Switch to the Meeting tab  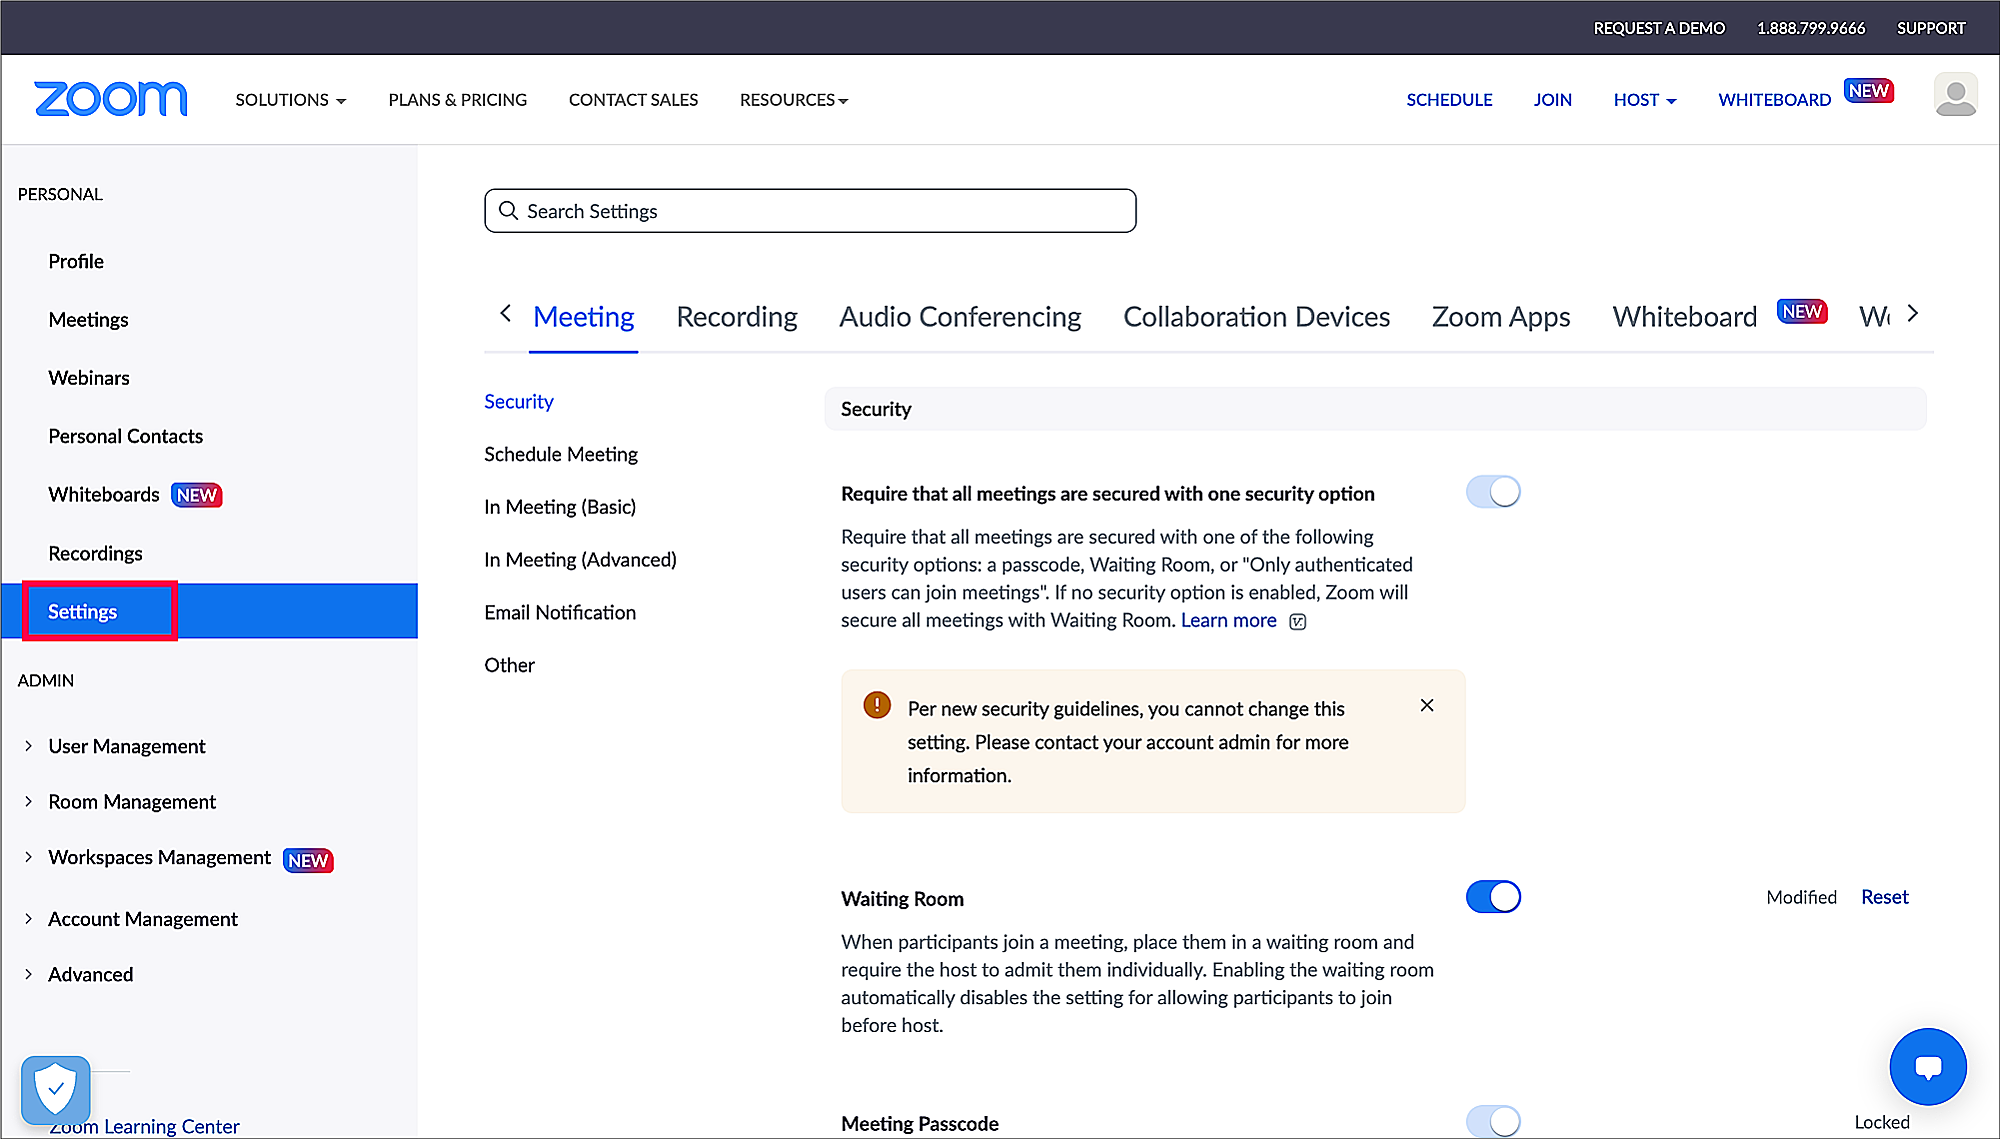tap(584, 317)
